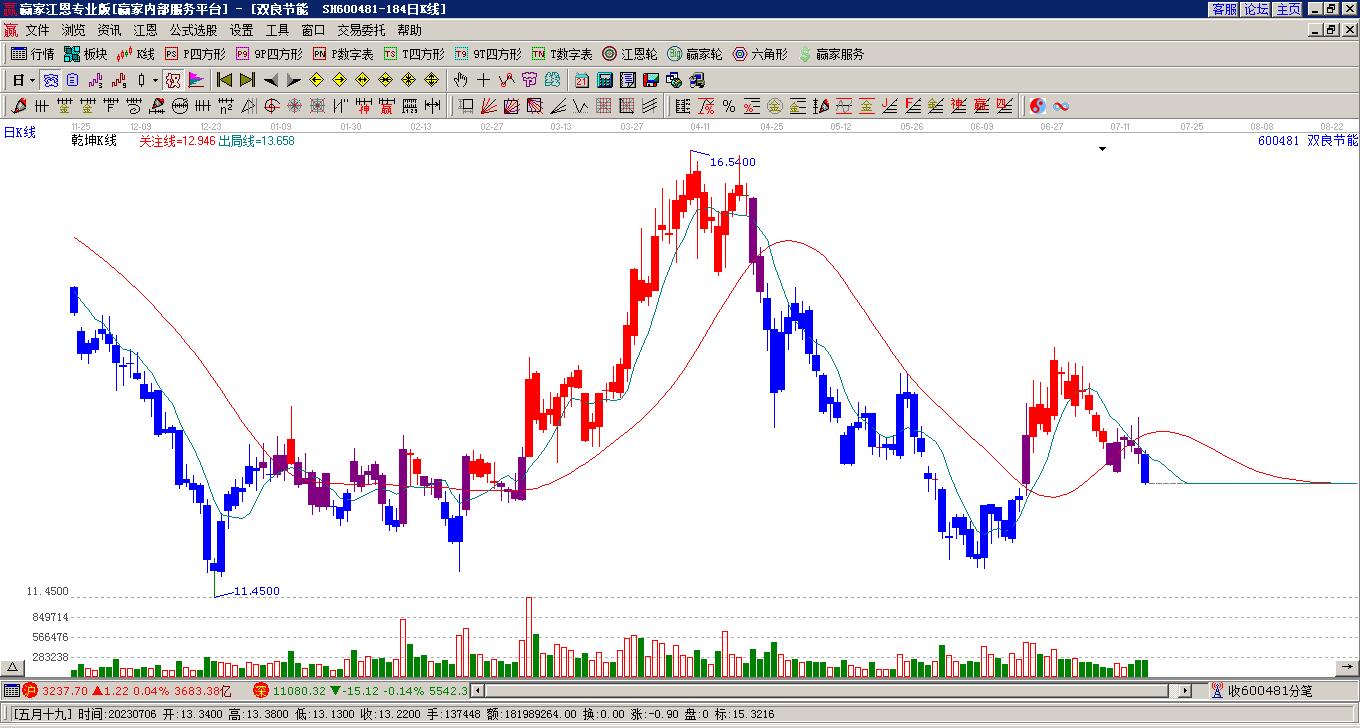This screenshot has width=1360, height=728.
Task: Click the horizontal scrollbar left arrow
Action: (x=477, y=691)
